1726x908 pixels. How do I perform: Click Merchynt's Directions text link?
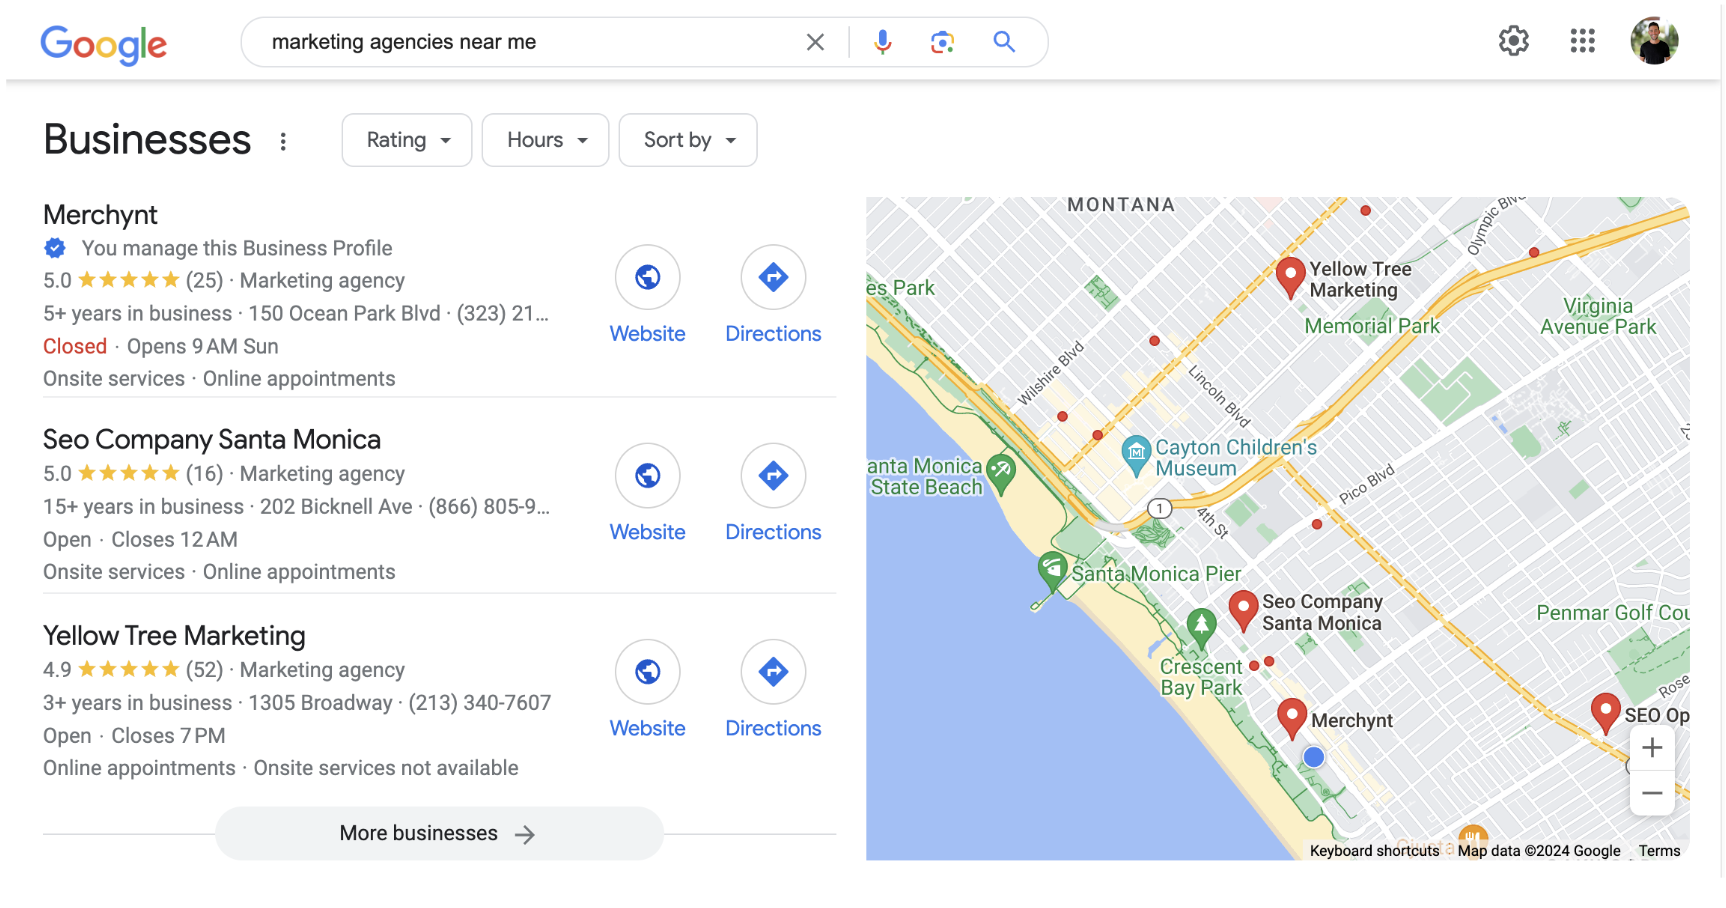pyautogui.click(x=773, y=334)
